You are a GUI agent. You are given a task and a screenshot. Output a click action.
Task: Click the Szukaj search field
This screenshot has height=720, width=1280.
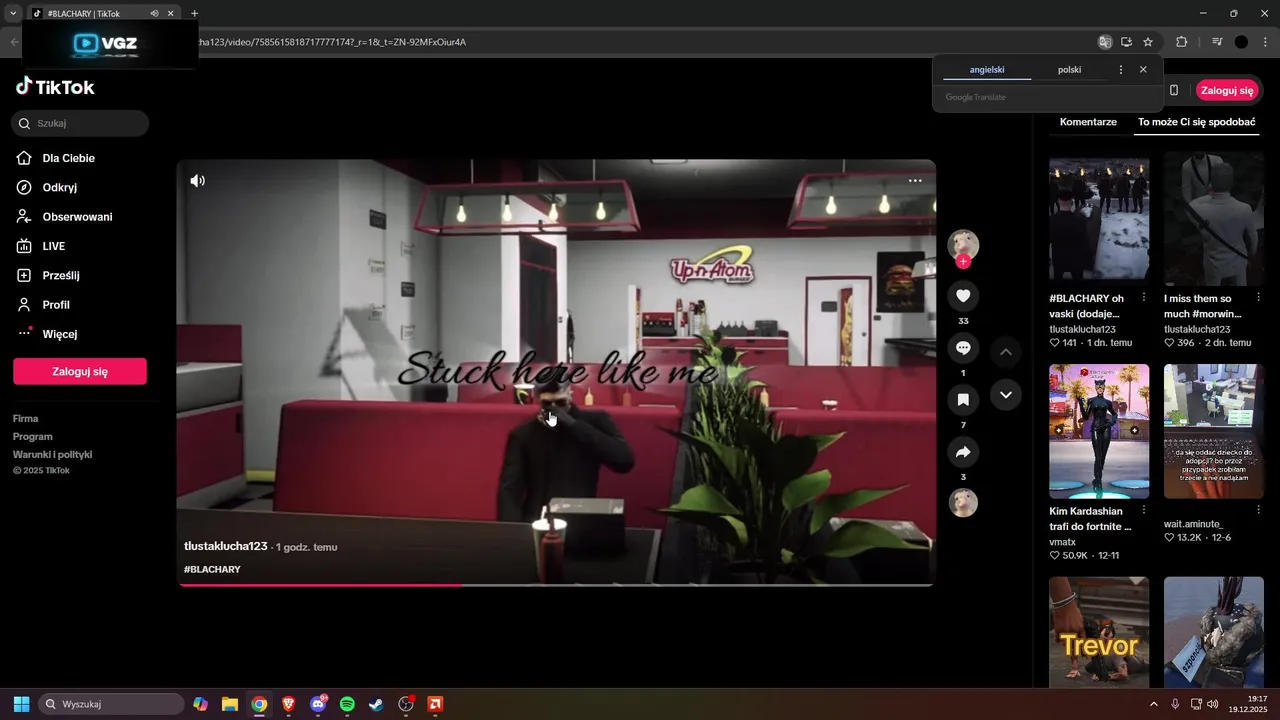coord(80,124)
